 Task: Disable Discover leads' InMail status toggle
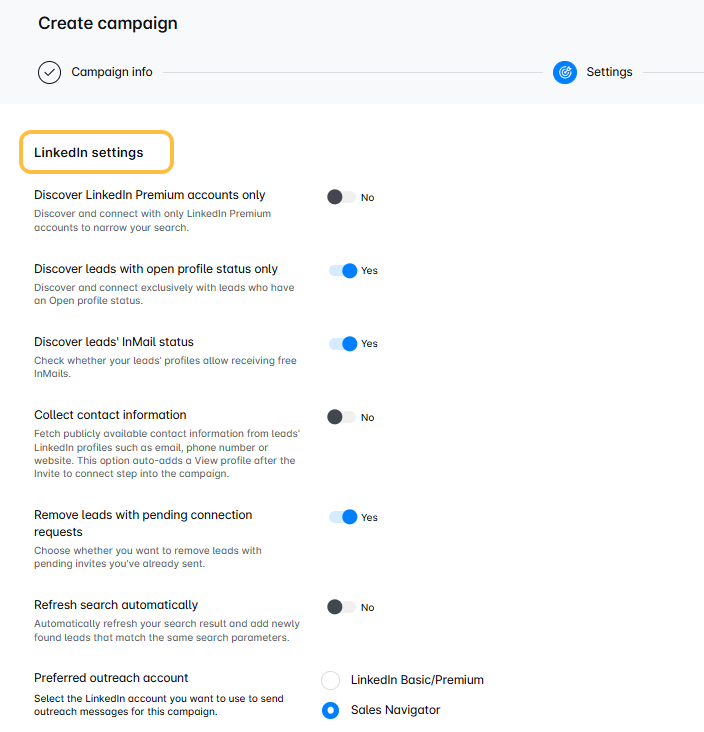tap(342, 343)
